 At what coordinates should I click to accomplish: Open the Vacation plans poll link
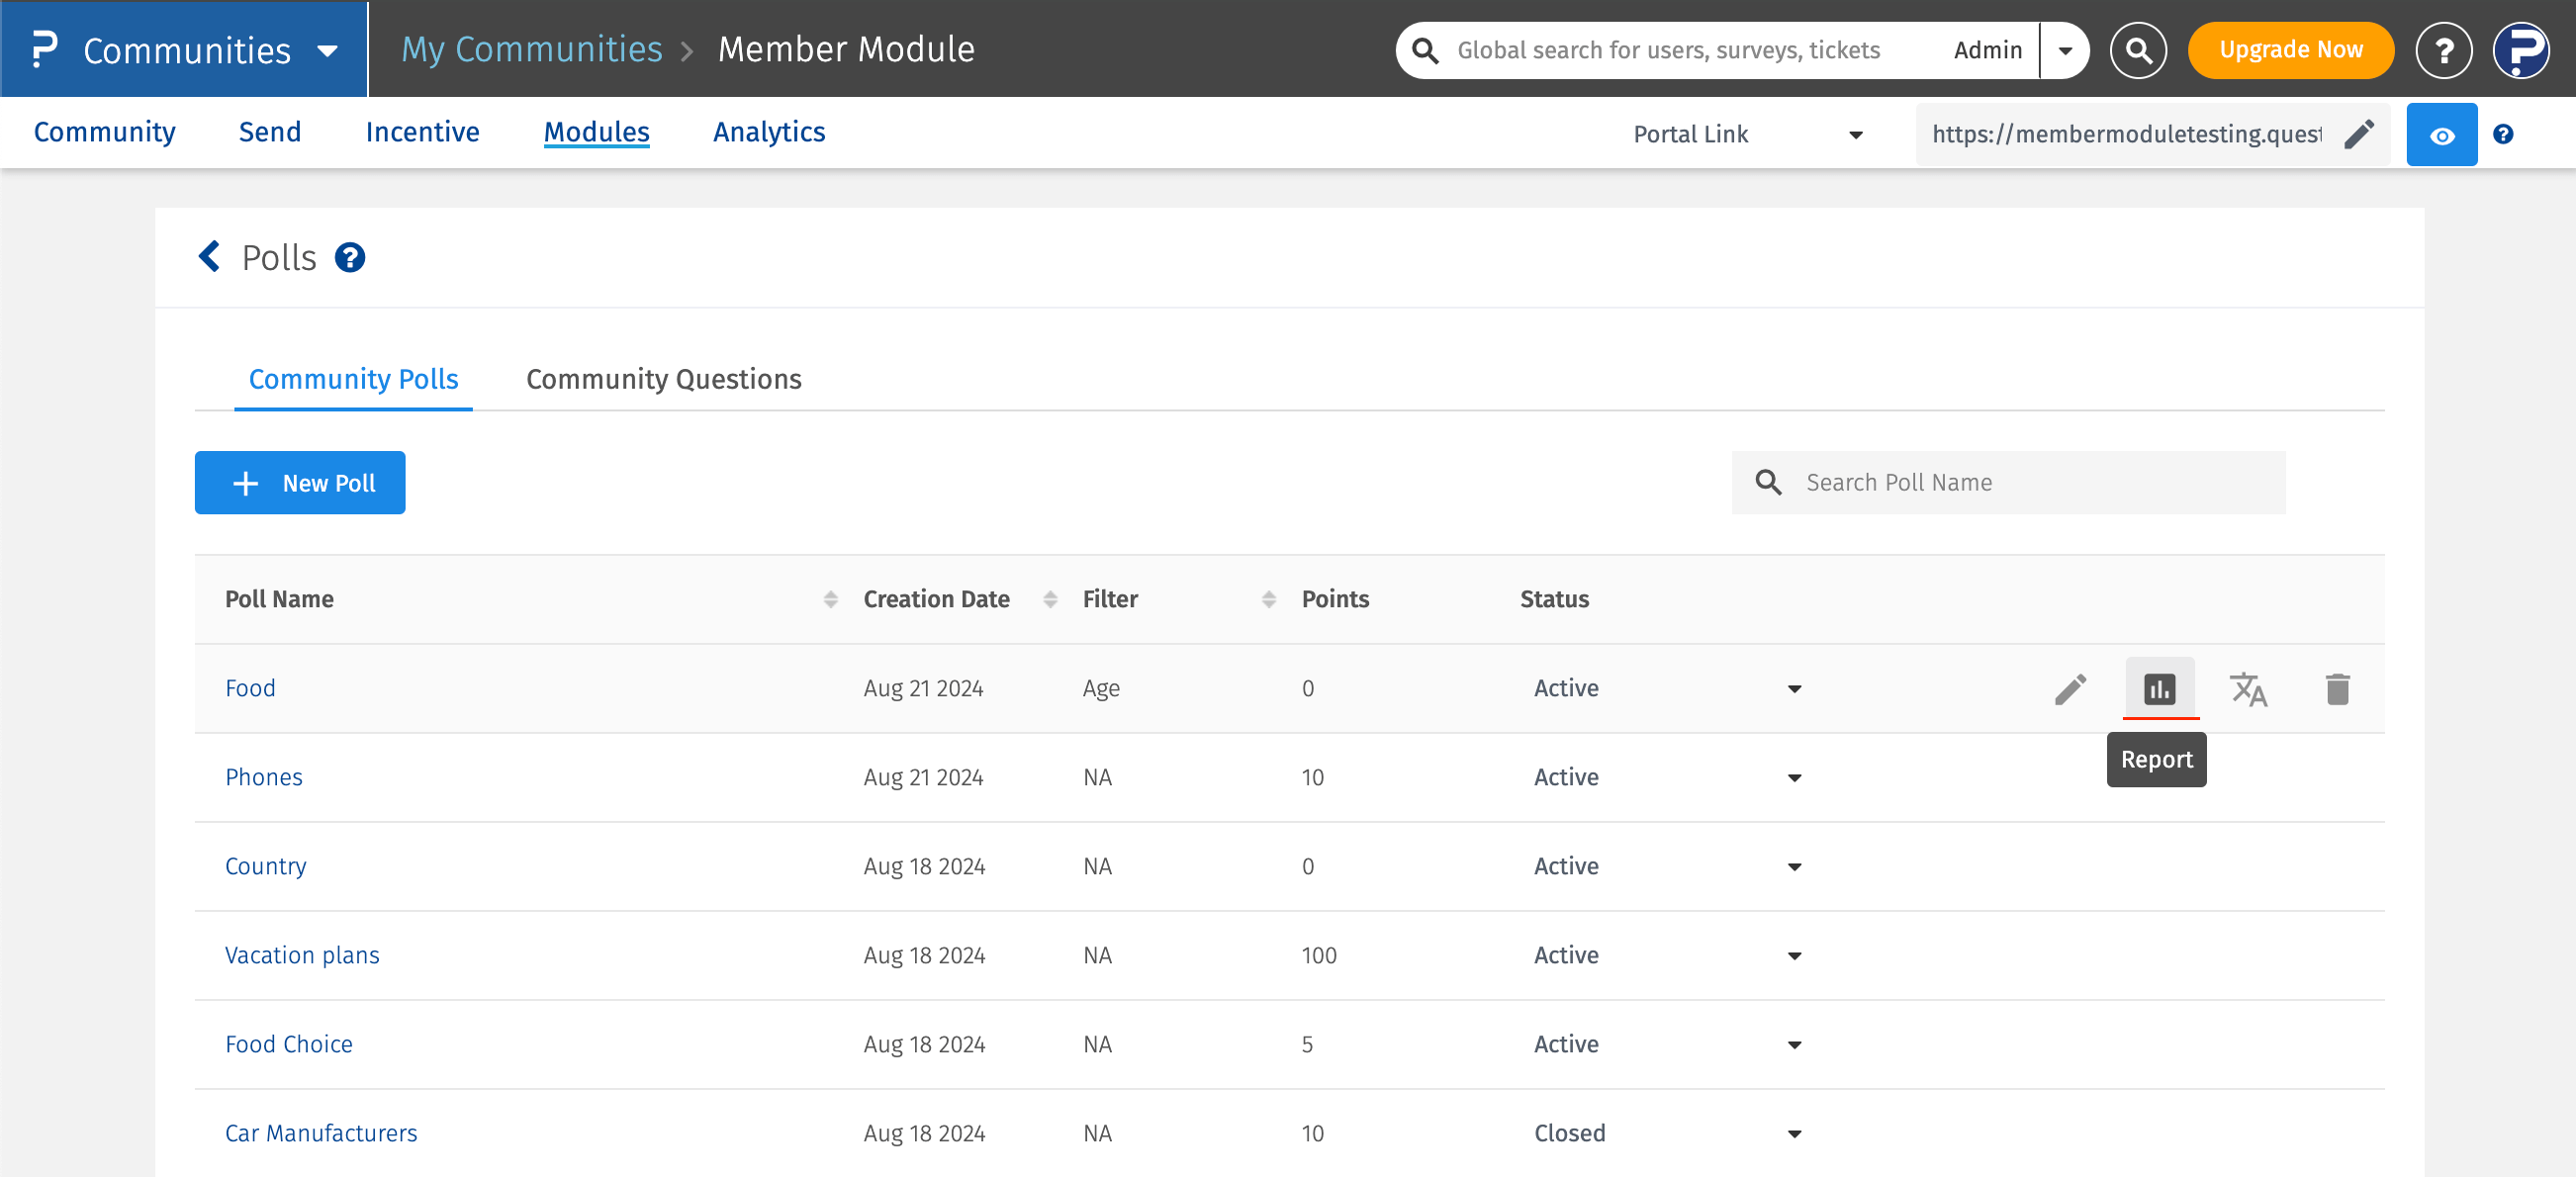302,955
